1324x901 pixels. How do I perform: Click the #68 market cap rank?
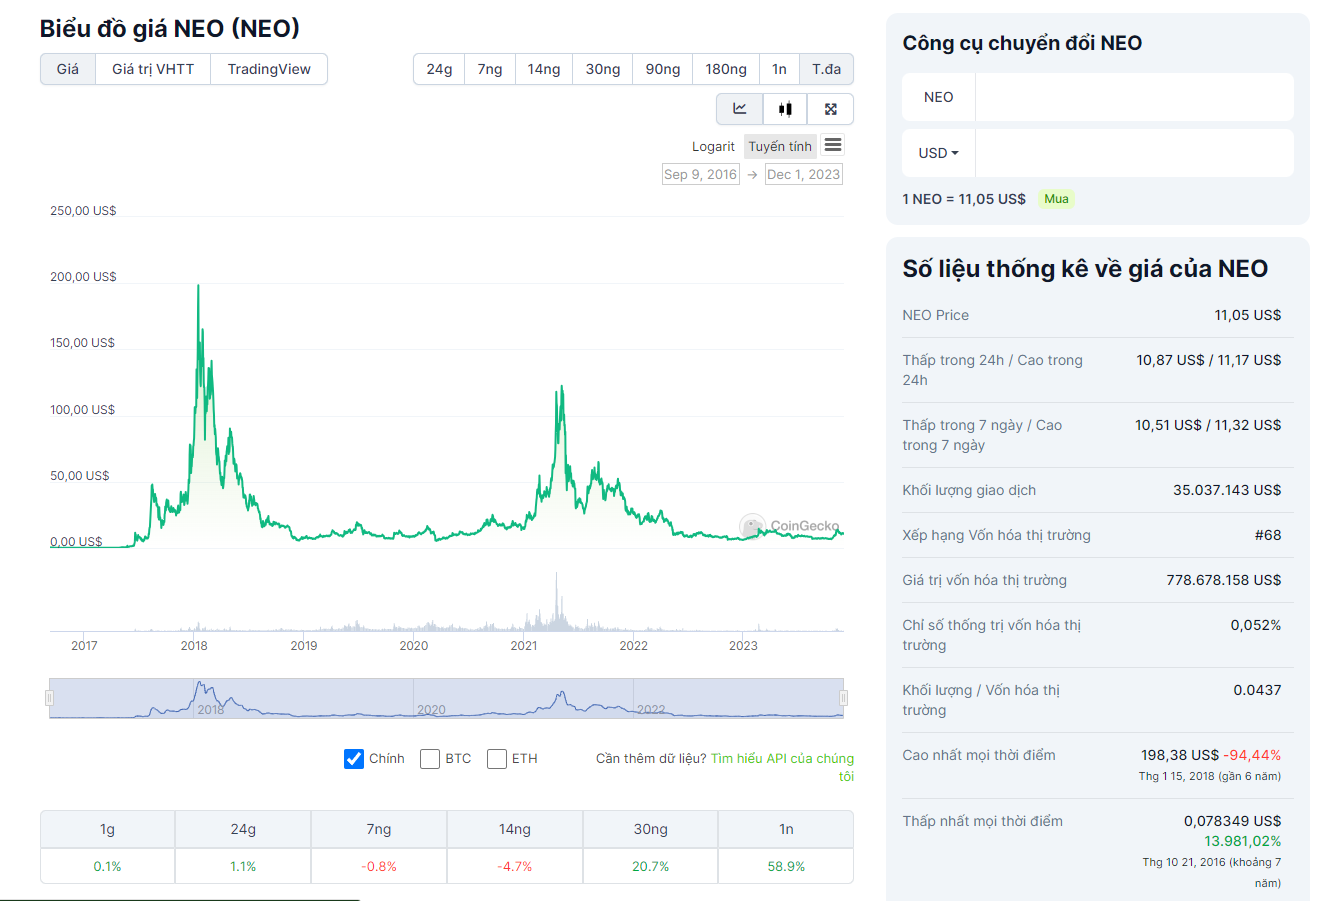1268,535
